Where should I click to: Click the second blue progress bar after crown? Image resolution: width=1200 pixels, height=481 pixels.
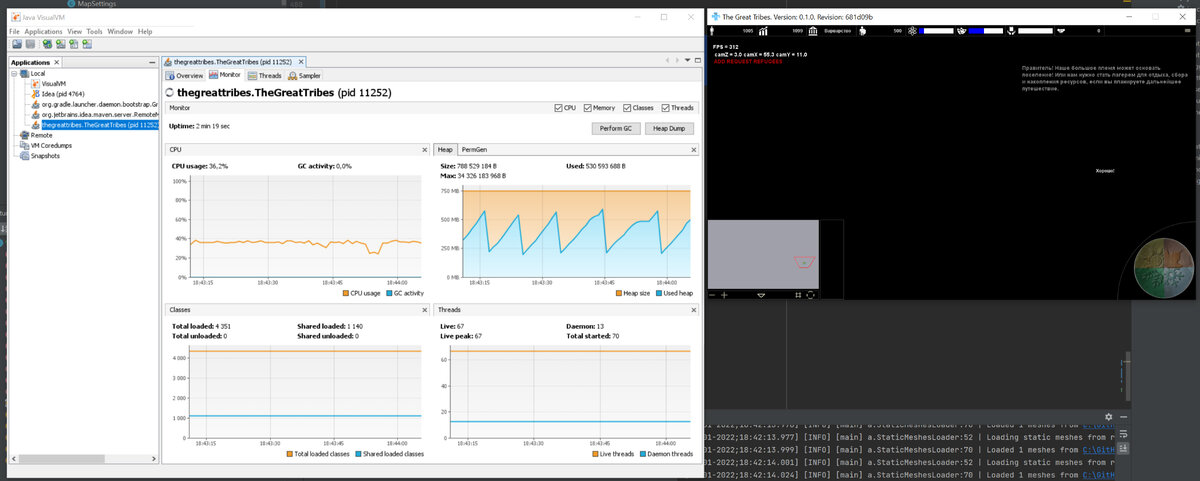tap(986, 31)
